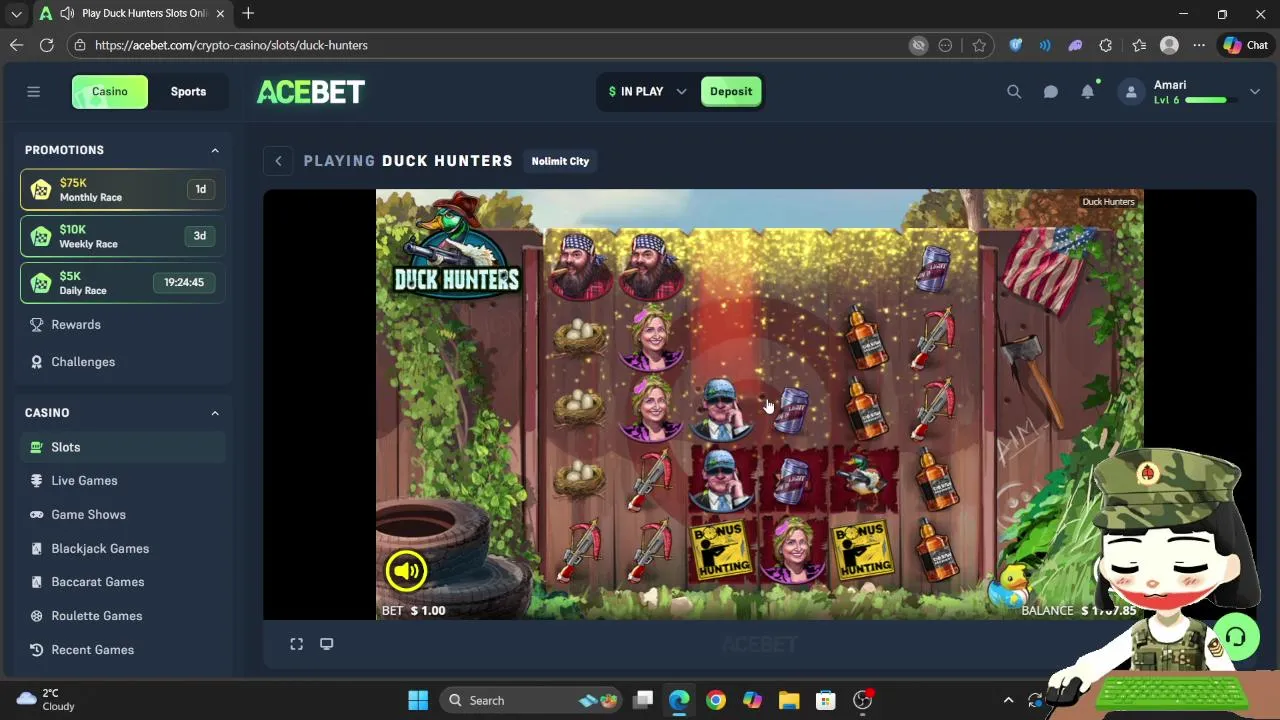Open the Windows Start menu
1280x720 pixels.
coord(418,701)
